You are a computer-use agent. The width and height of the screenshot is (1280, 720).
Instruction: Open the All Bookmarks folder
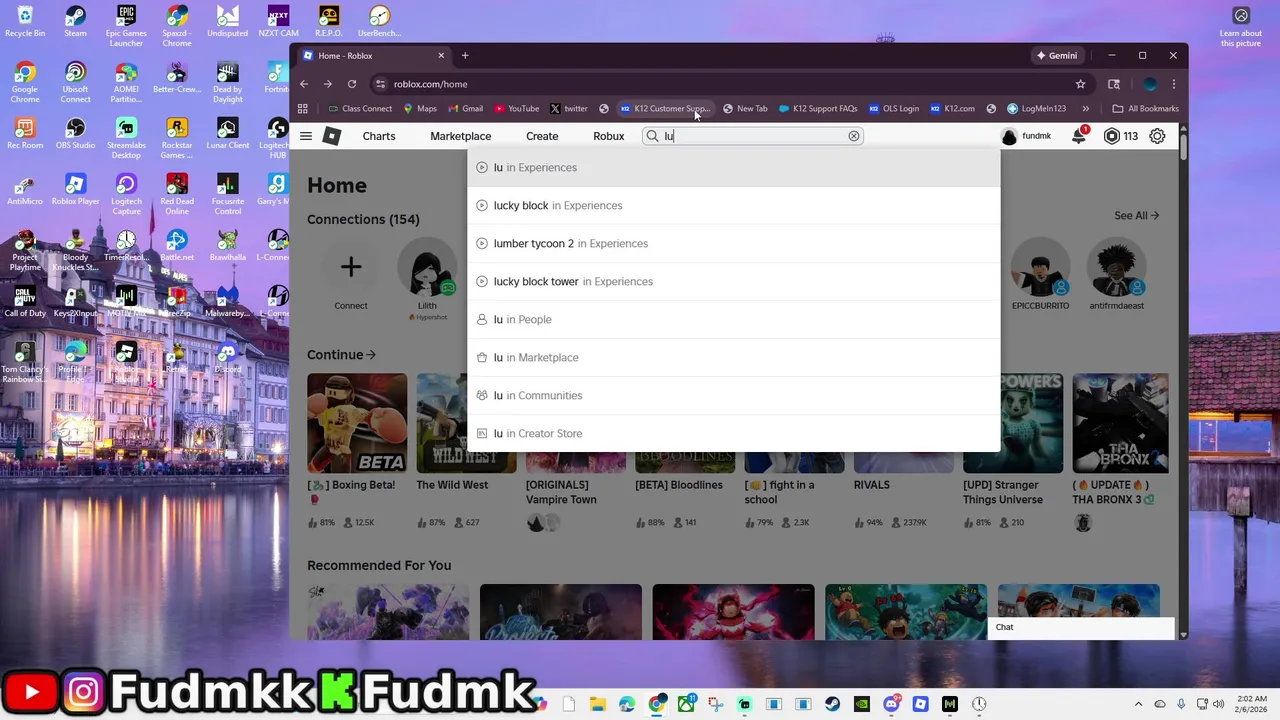(x=1146, y=108)
